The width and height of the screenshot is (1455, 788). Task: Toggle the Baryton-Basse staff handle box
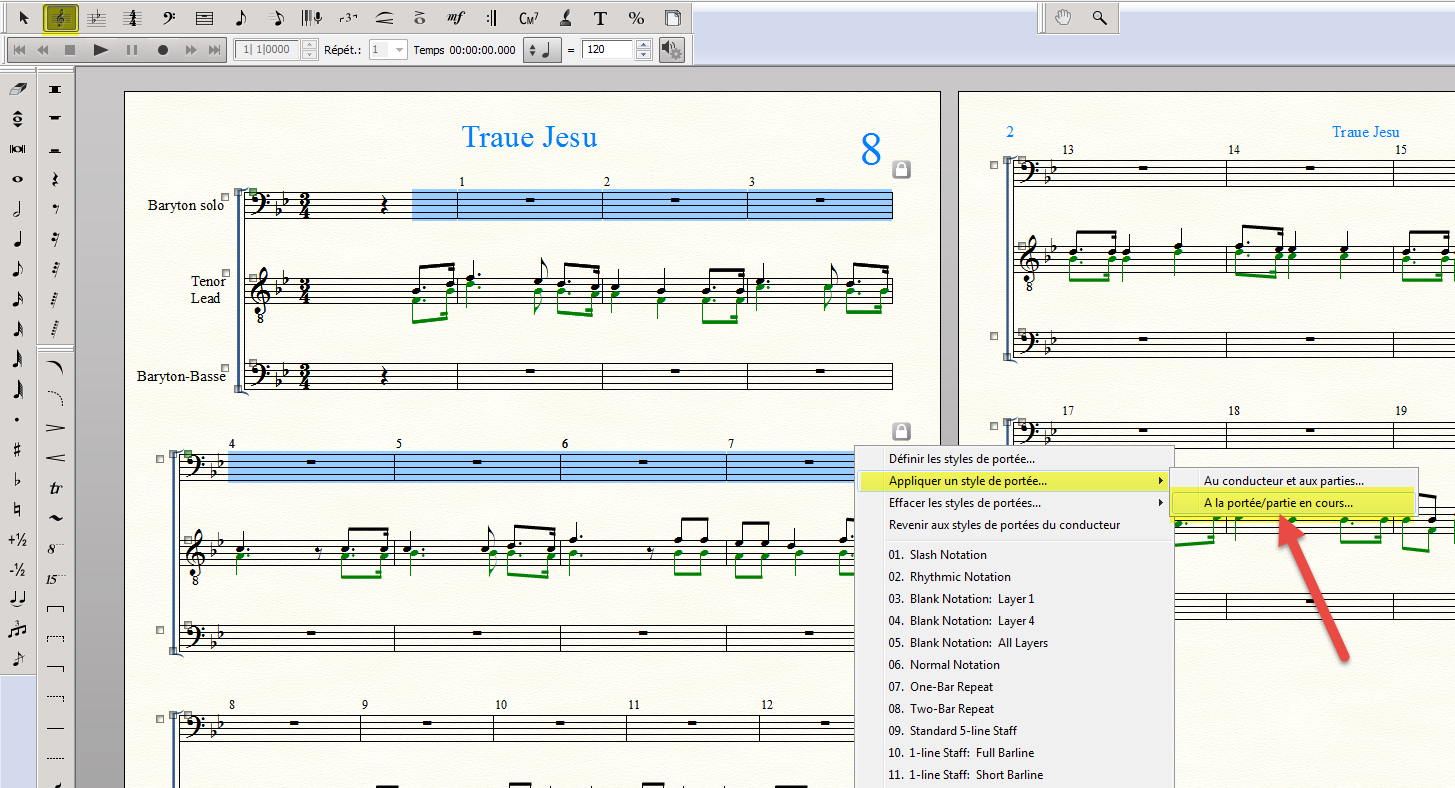click(x=225, y=368)
